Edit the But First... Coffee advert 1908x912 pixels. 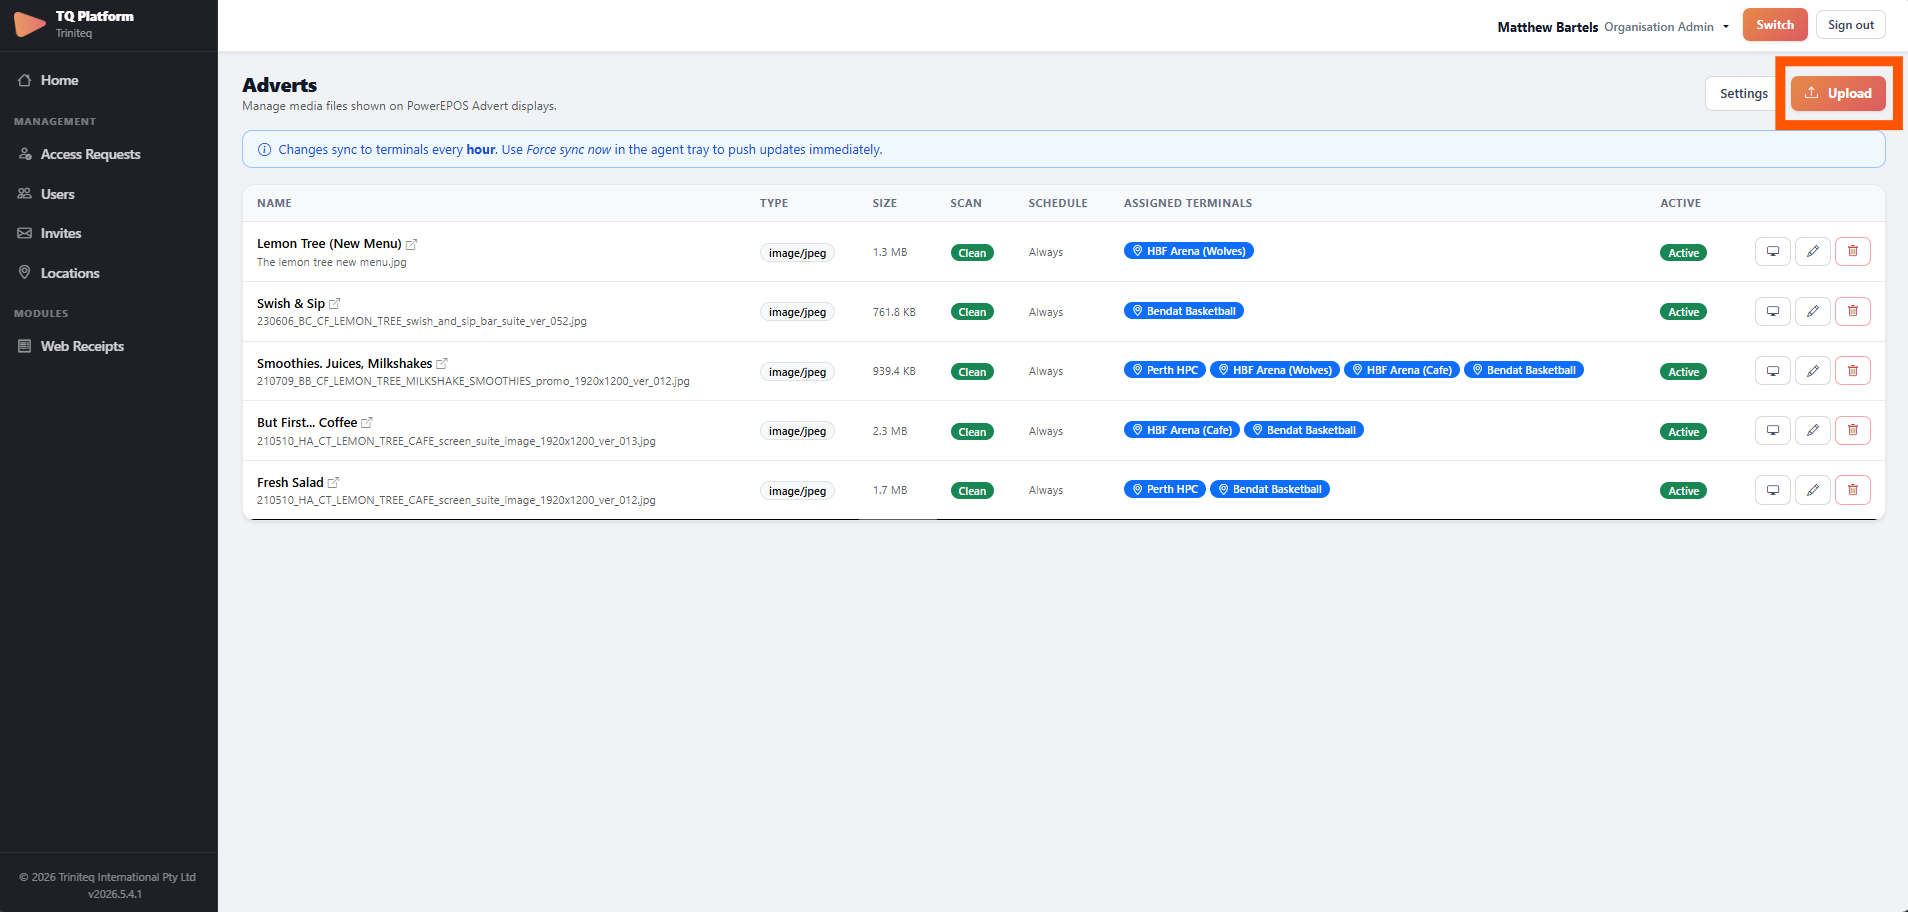coord(1812,430)
